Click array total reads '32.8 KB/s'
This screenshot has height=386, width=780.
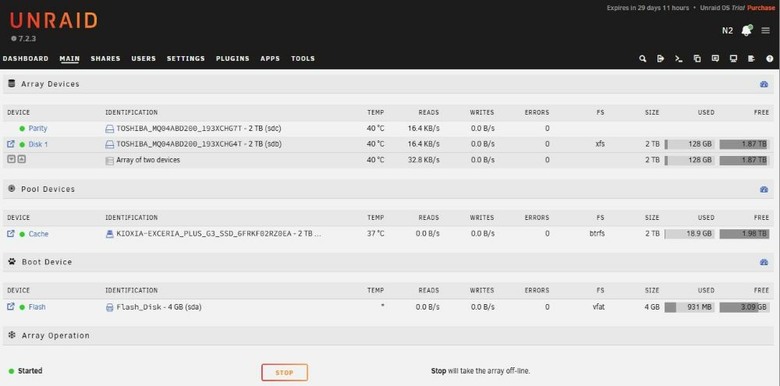[423, 160]
